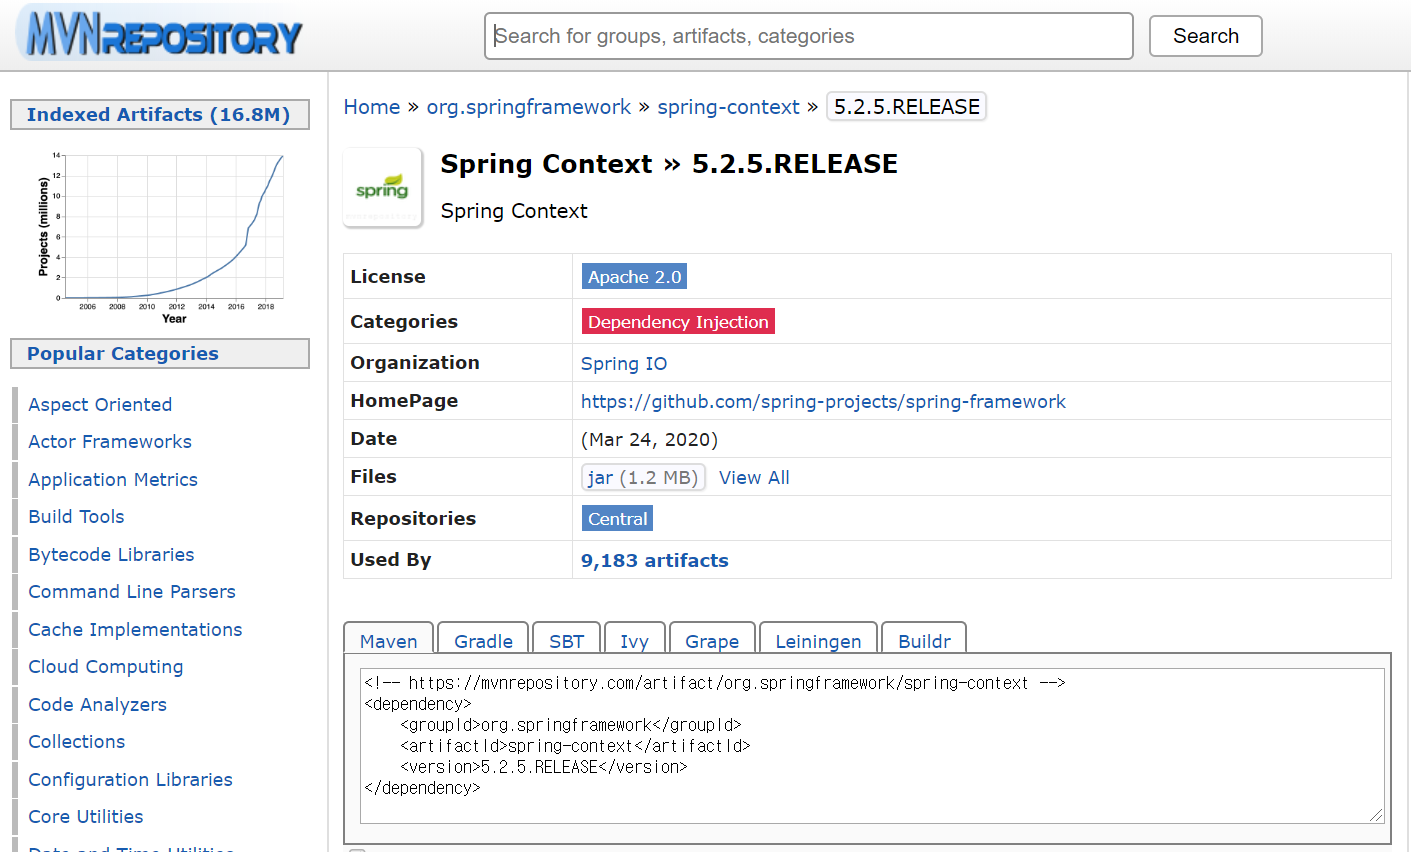Click the Spring logo thumbnail
The height and width of the screenshot is (852, 1411).
pyautogui.click(x=383, y=188)
